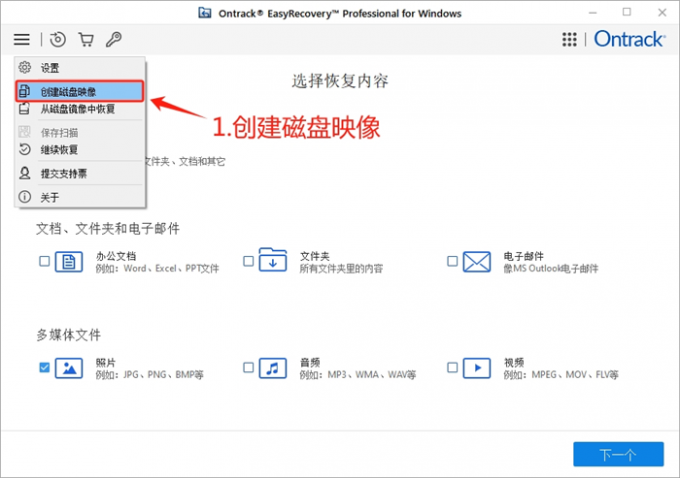Click the resume recovery circular arrow icon
The image size is (680, 478).
(x=58, y=39)
